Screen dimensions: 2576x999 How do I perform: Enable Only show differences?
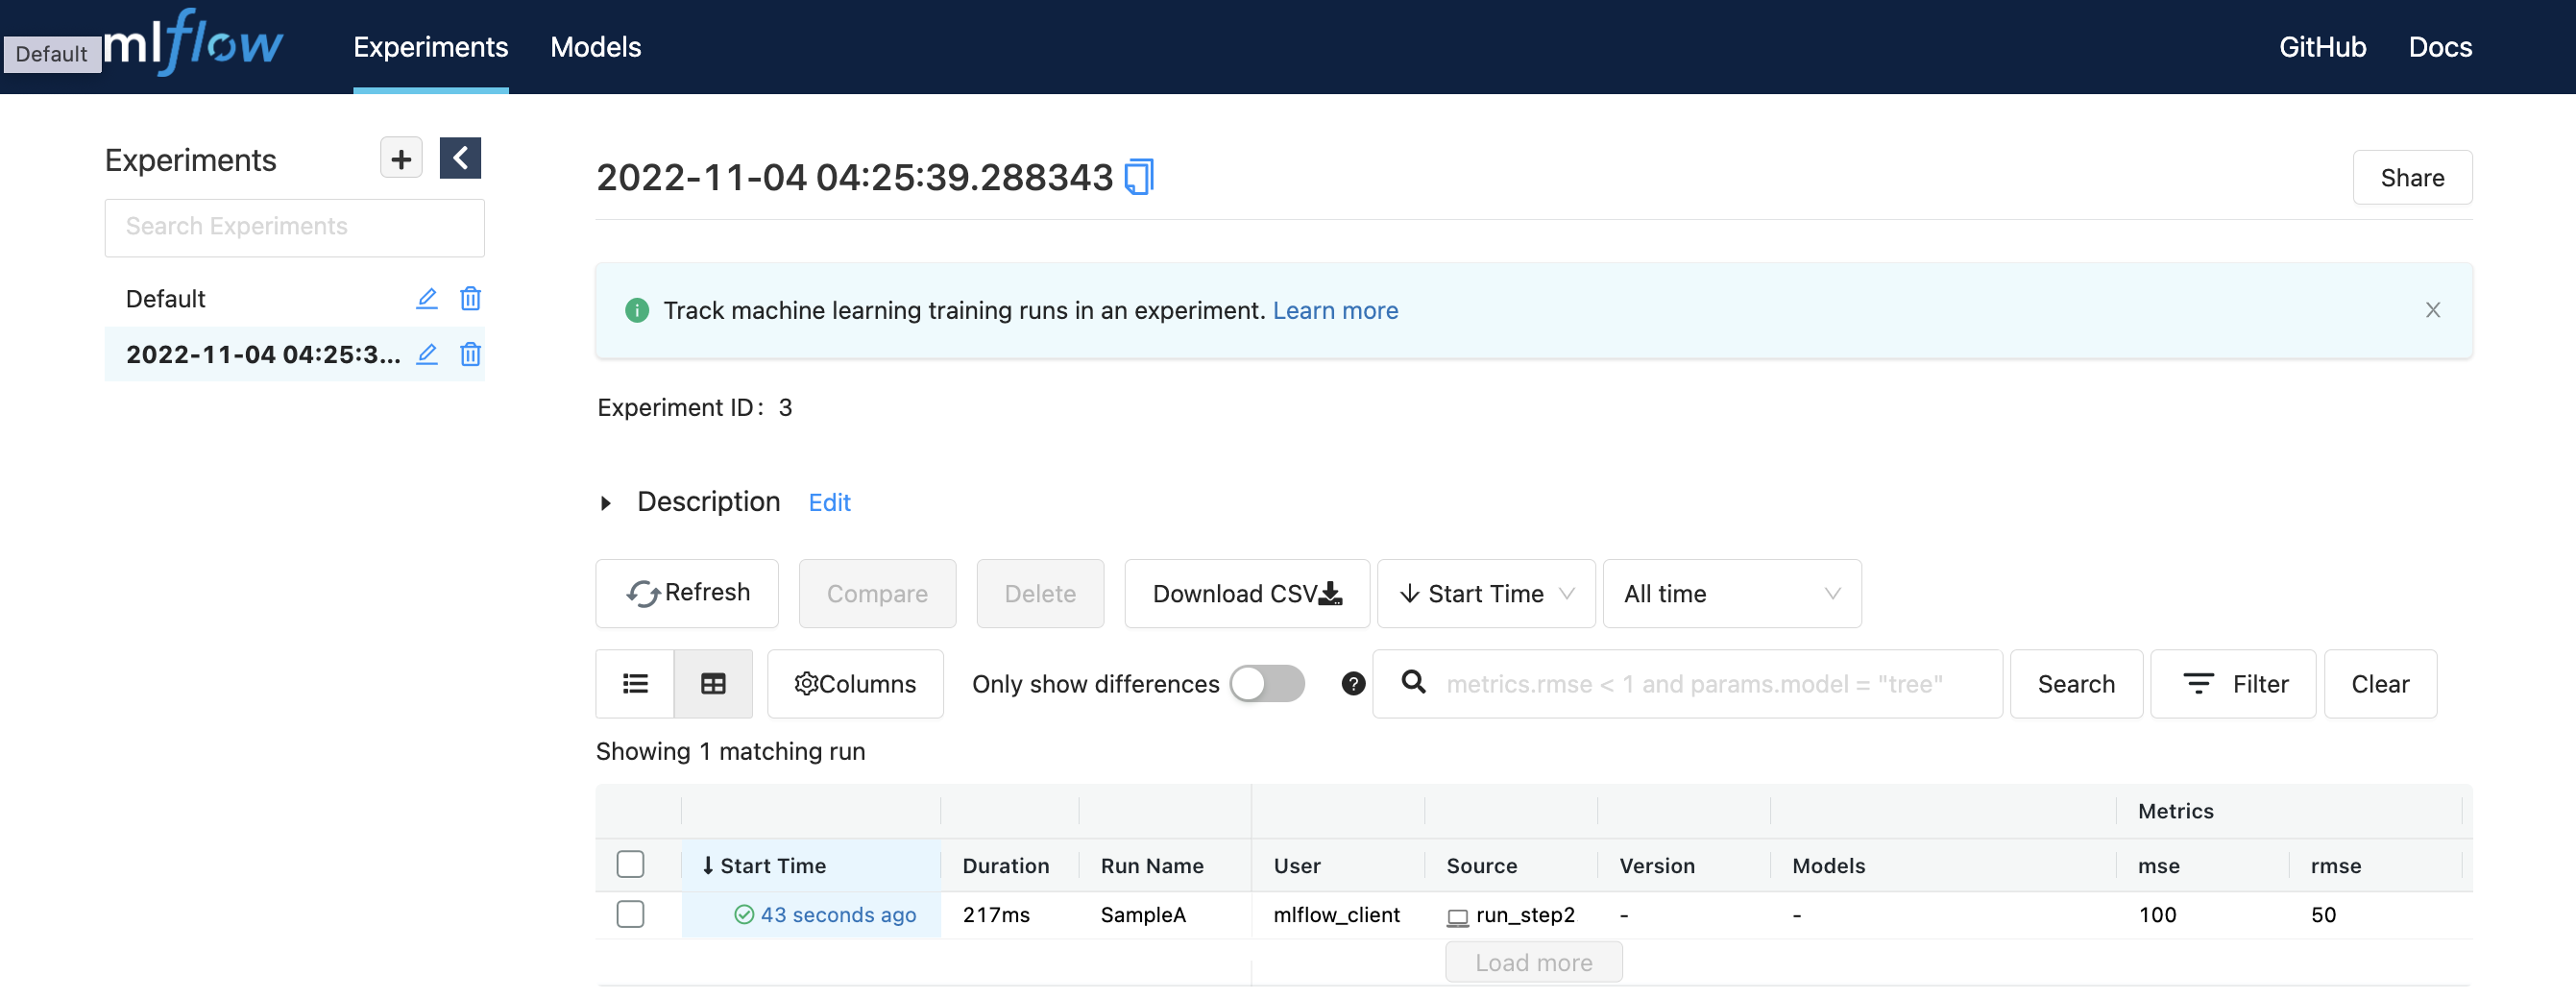1266,683
